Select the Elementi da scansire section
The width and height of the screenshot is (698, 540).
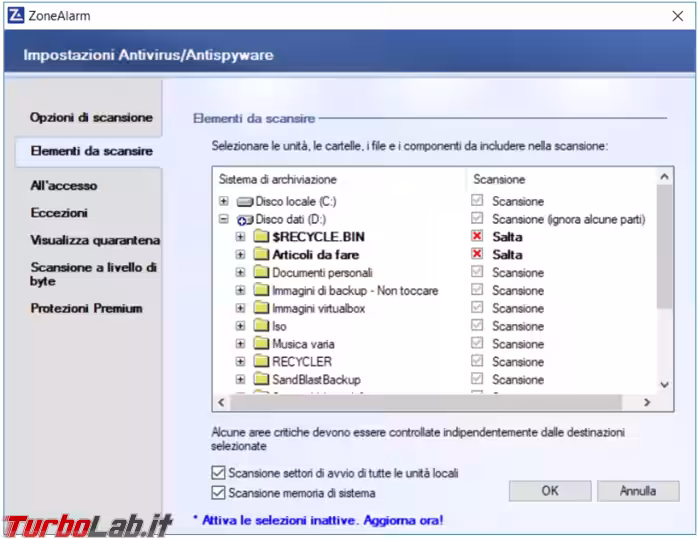91,151
